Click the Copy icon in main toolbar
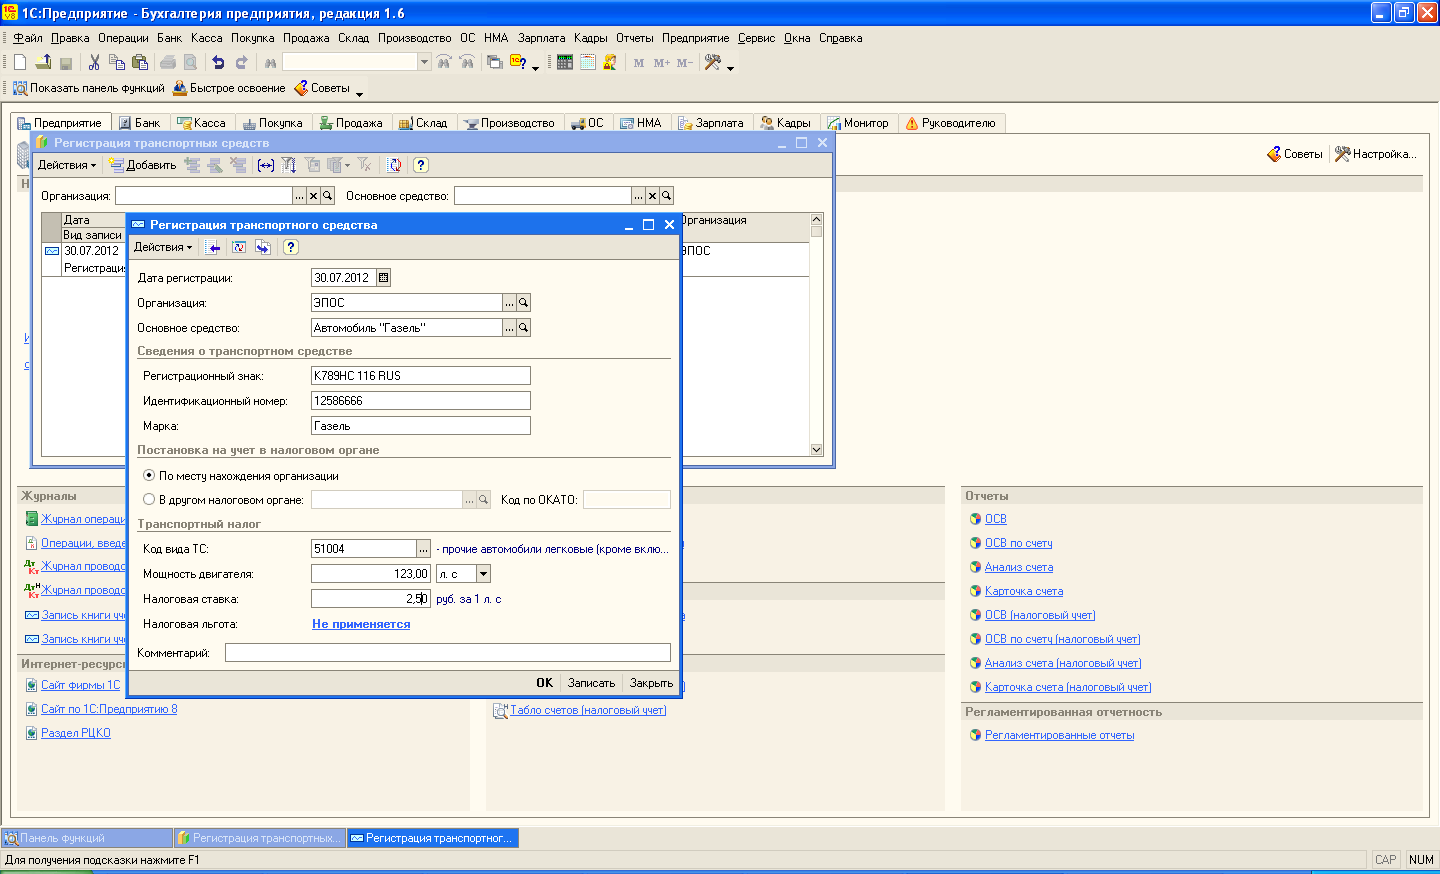 tap(117, 62)
